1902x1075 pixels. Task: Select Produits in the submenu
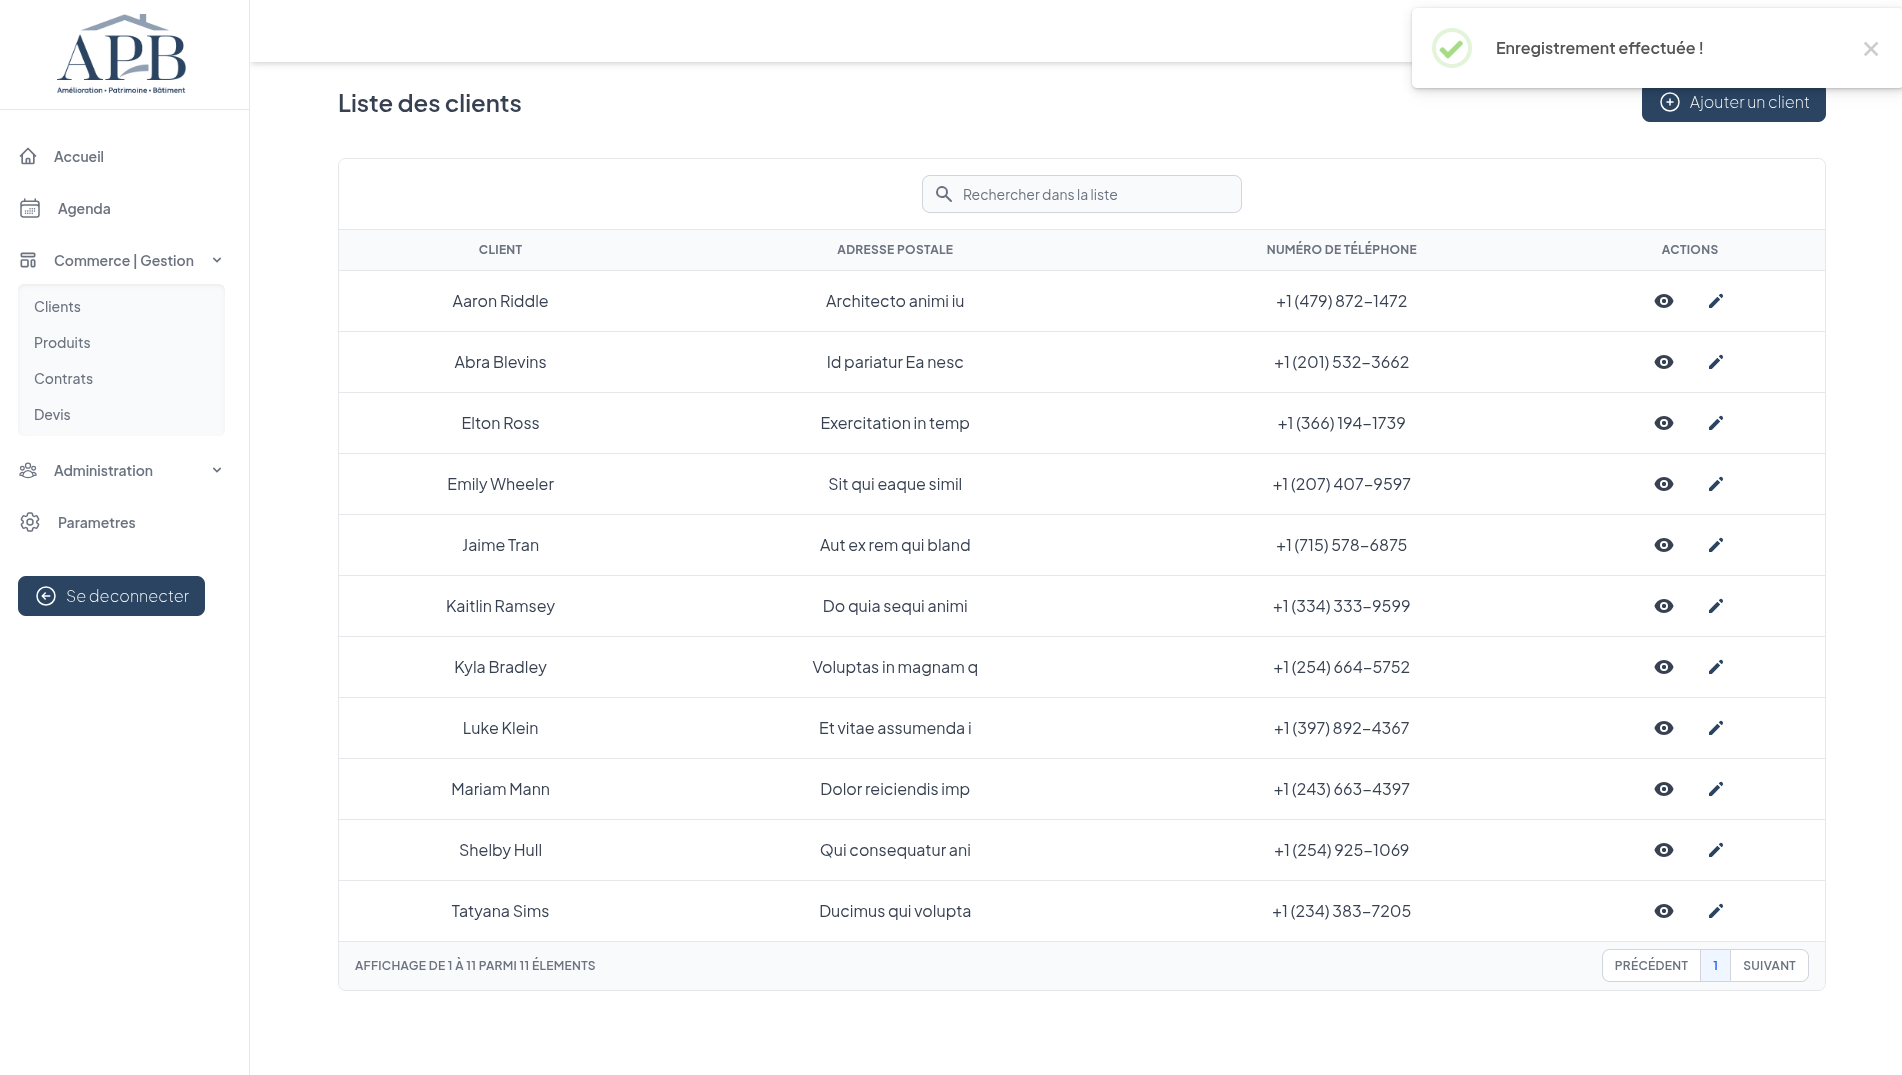pos(62,343)
